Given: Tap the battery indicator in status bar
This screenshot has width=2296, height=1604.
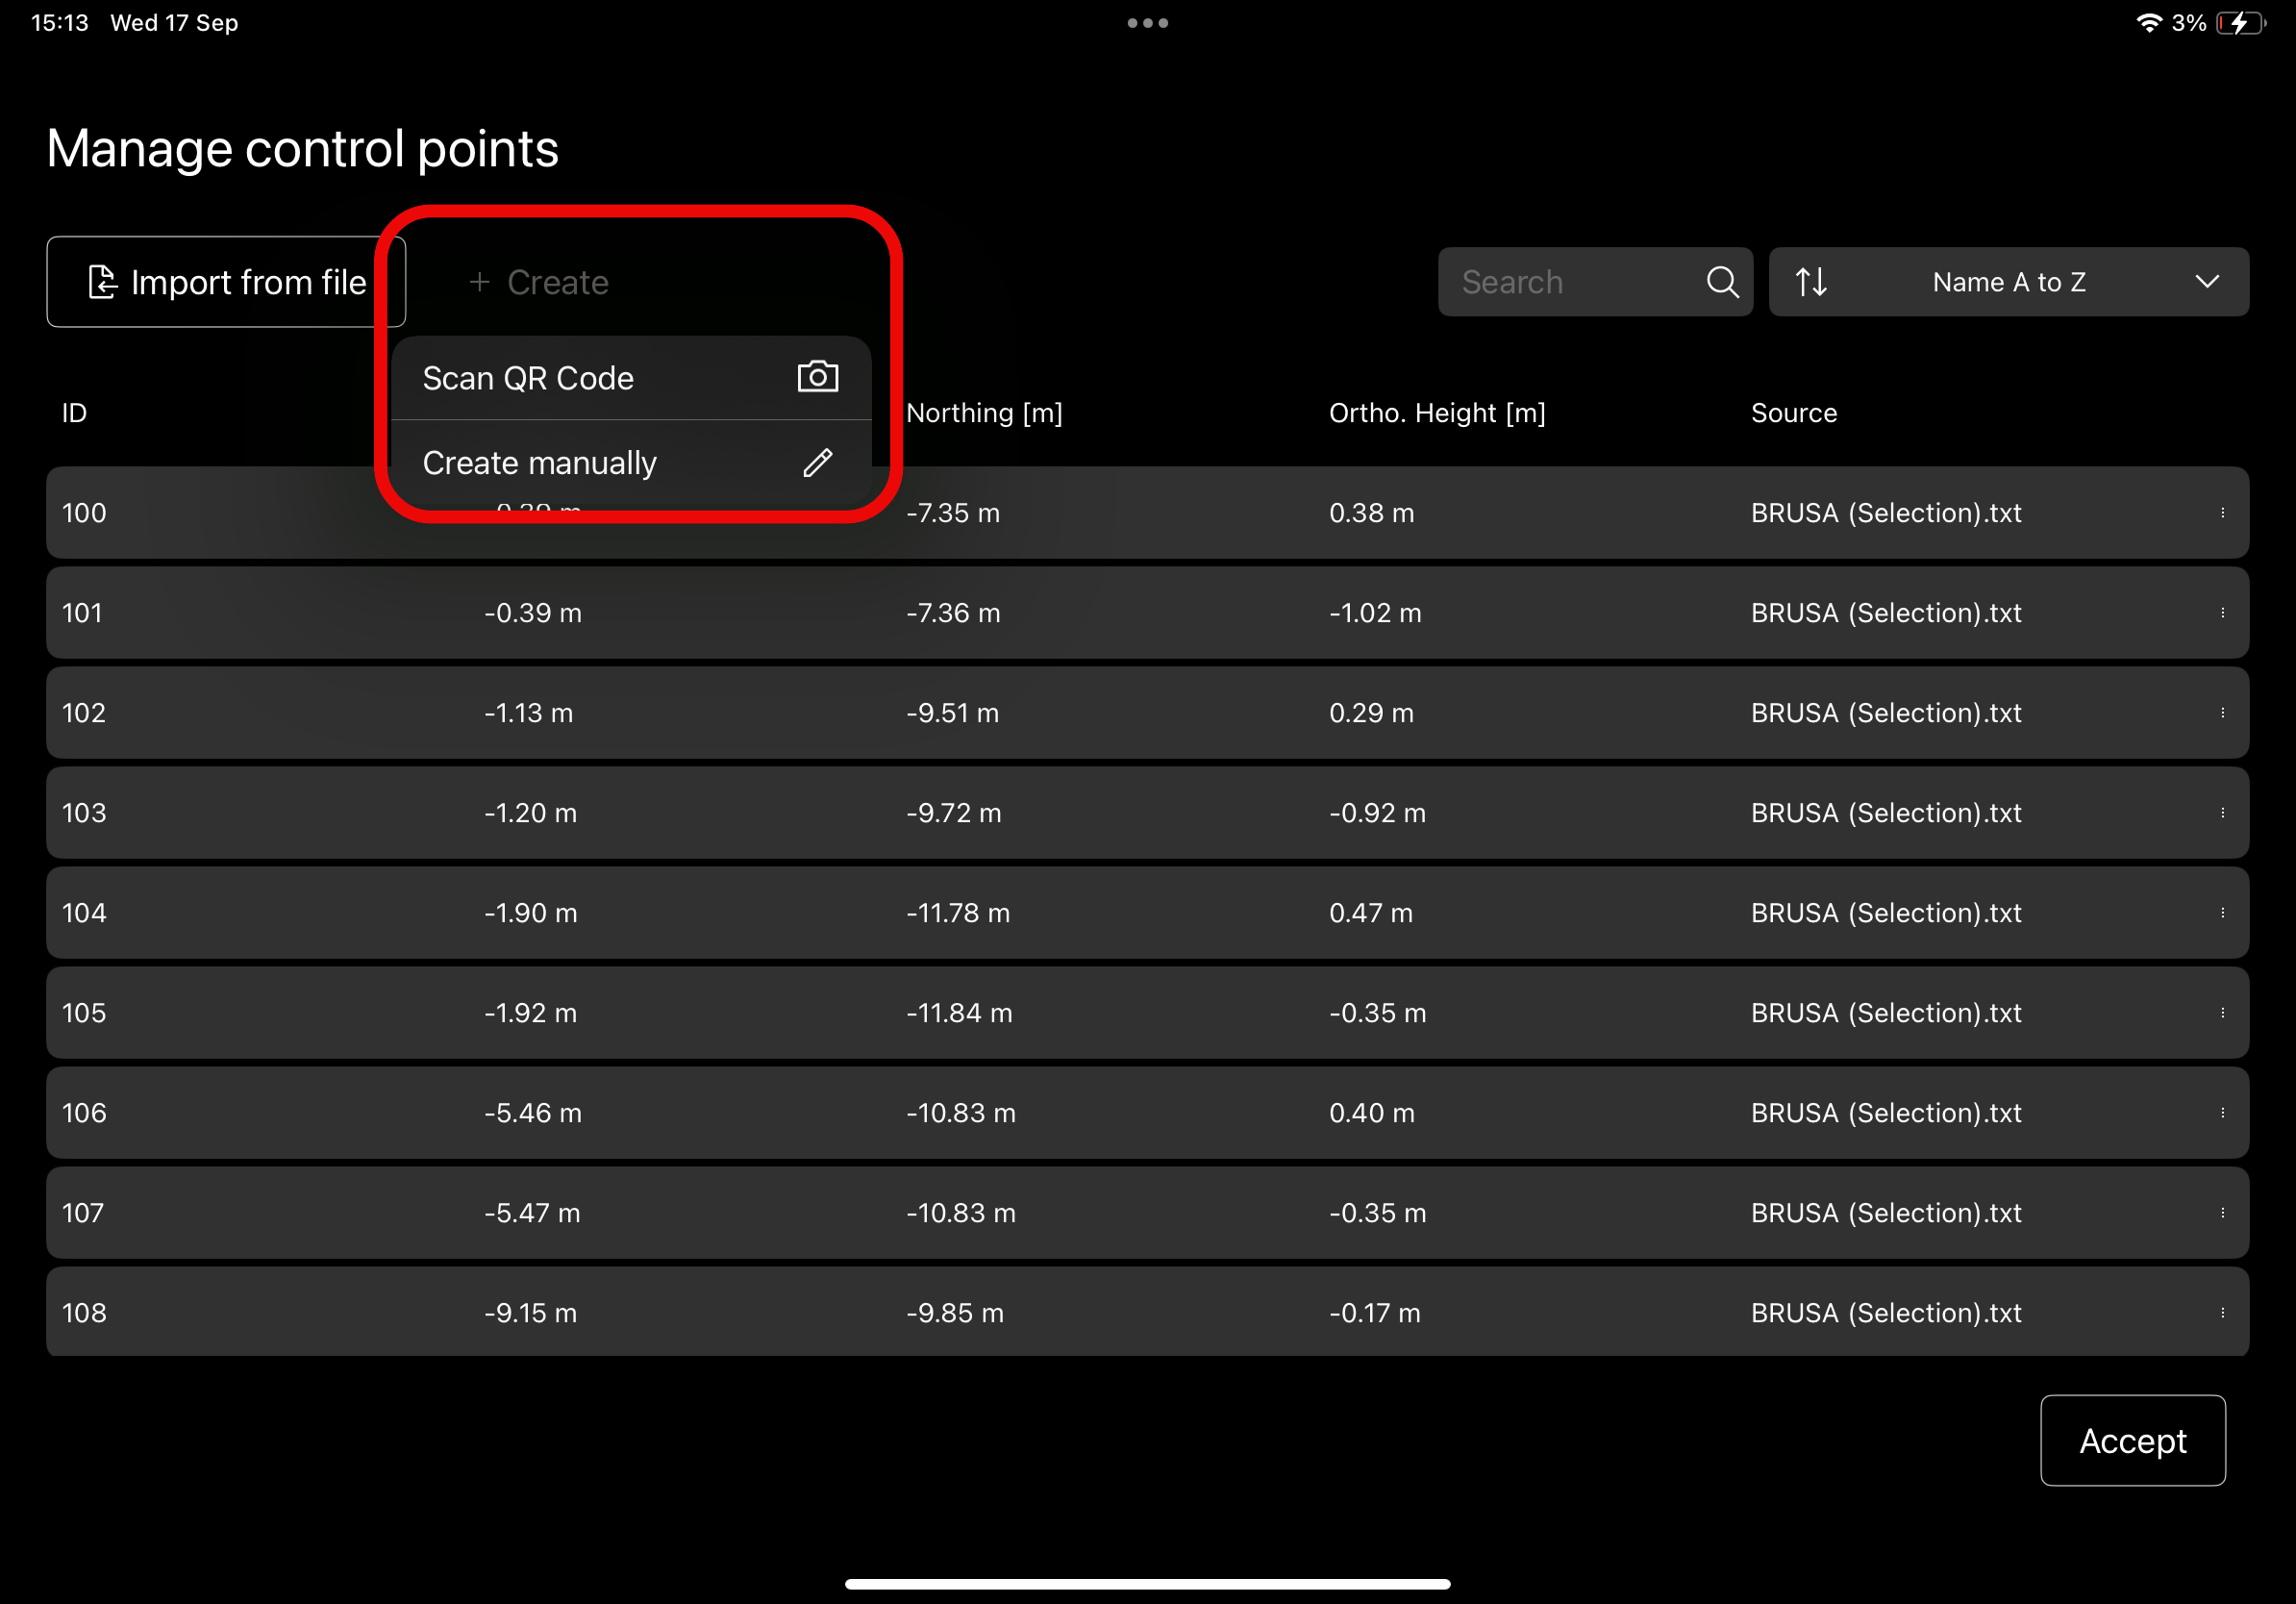Looking at the screenshot, I should (x=2239, y=23).
